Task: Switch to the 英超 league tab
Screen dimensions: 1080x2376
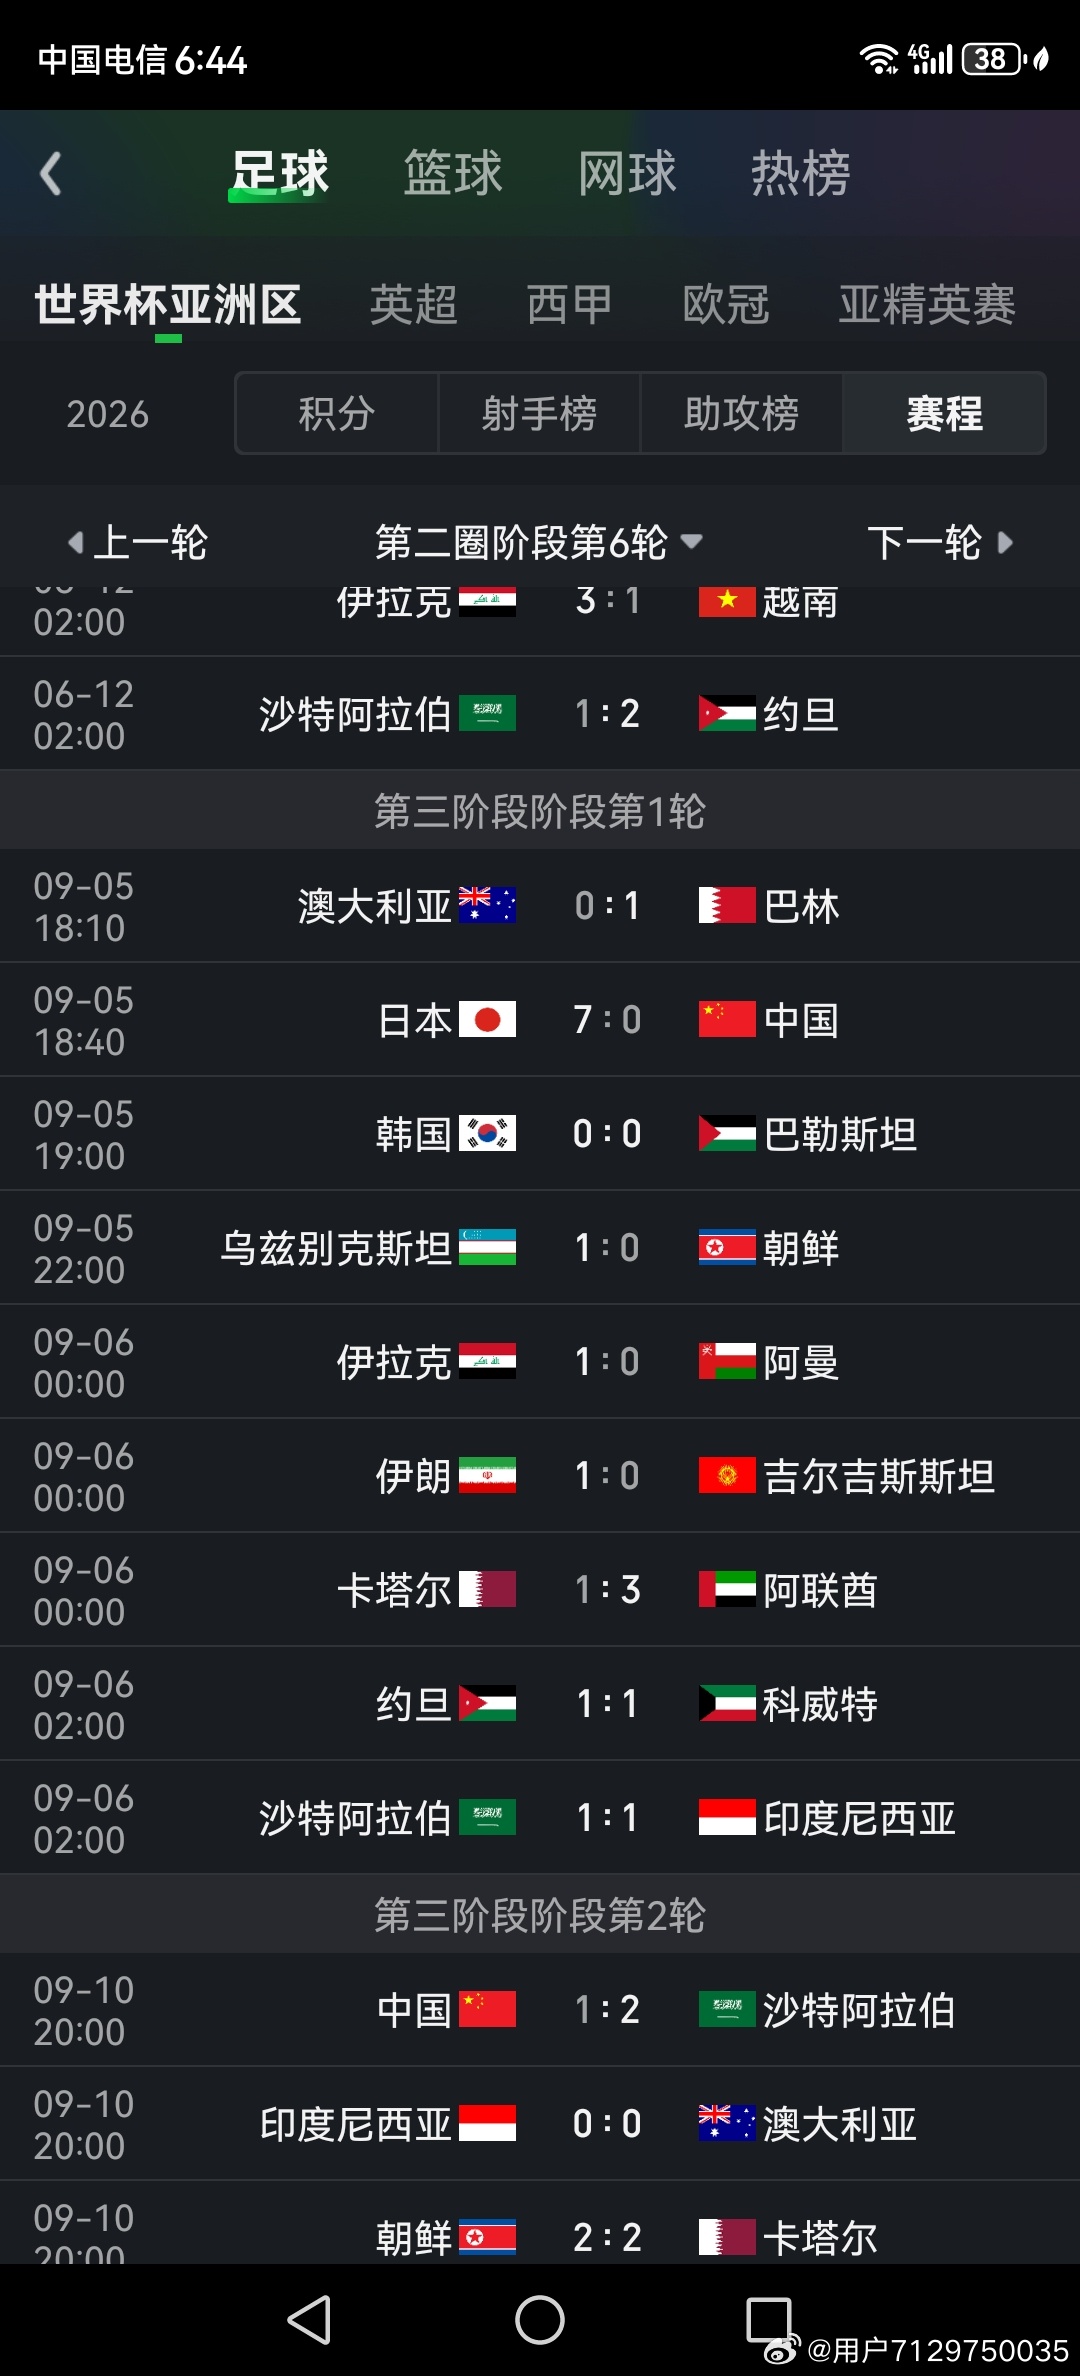Action: (414, 304)
